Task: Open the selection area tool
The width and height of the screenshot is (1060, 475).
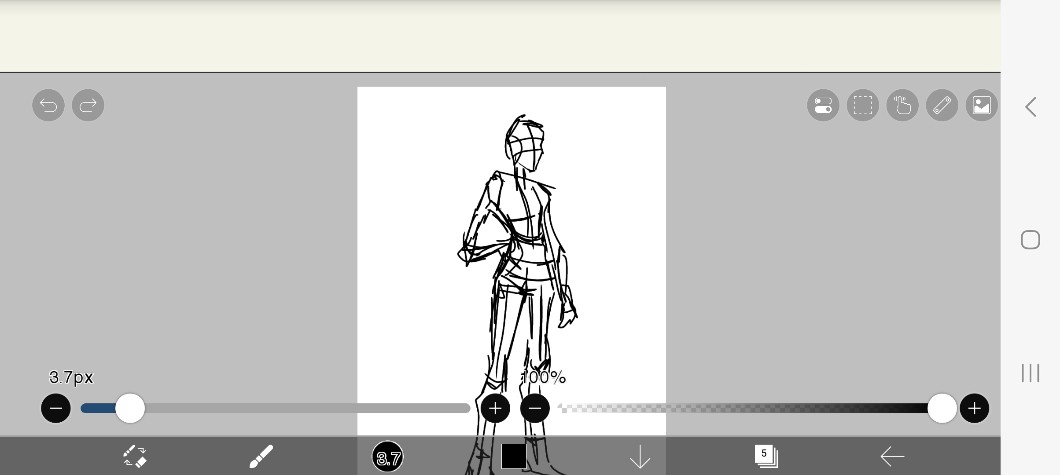Action: click(863, 105)
